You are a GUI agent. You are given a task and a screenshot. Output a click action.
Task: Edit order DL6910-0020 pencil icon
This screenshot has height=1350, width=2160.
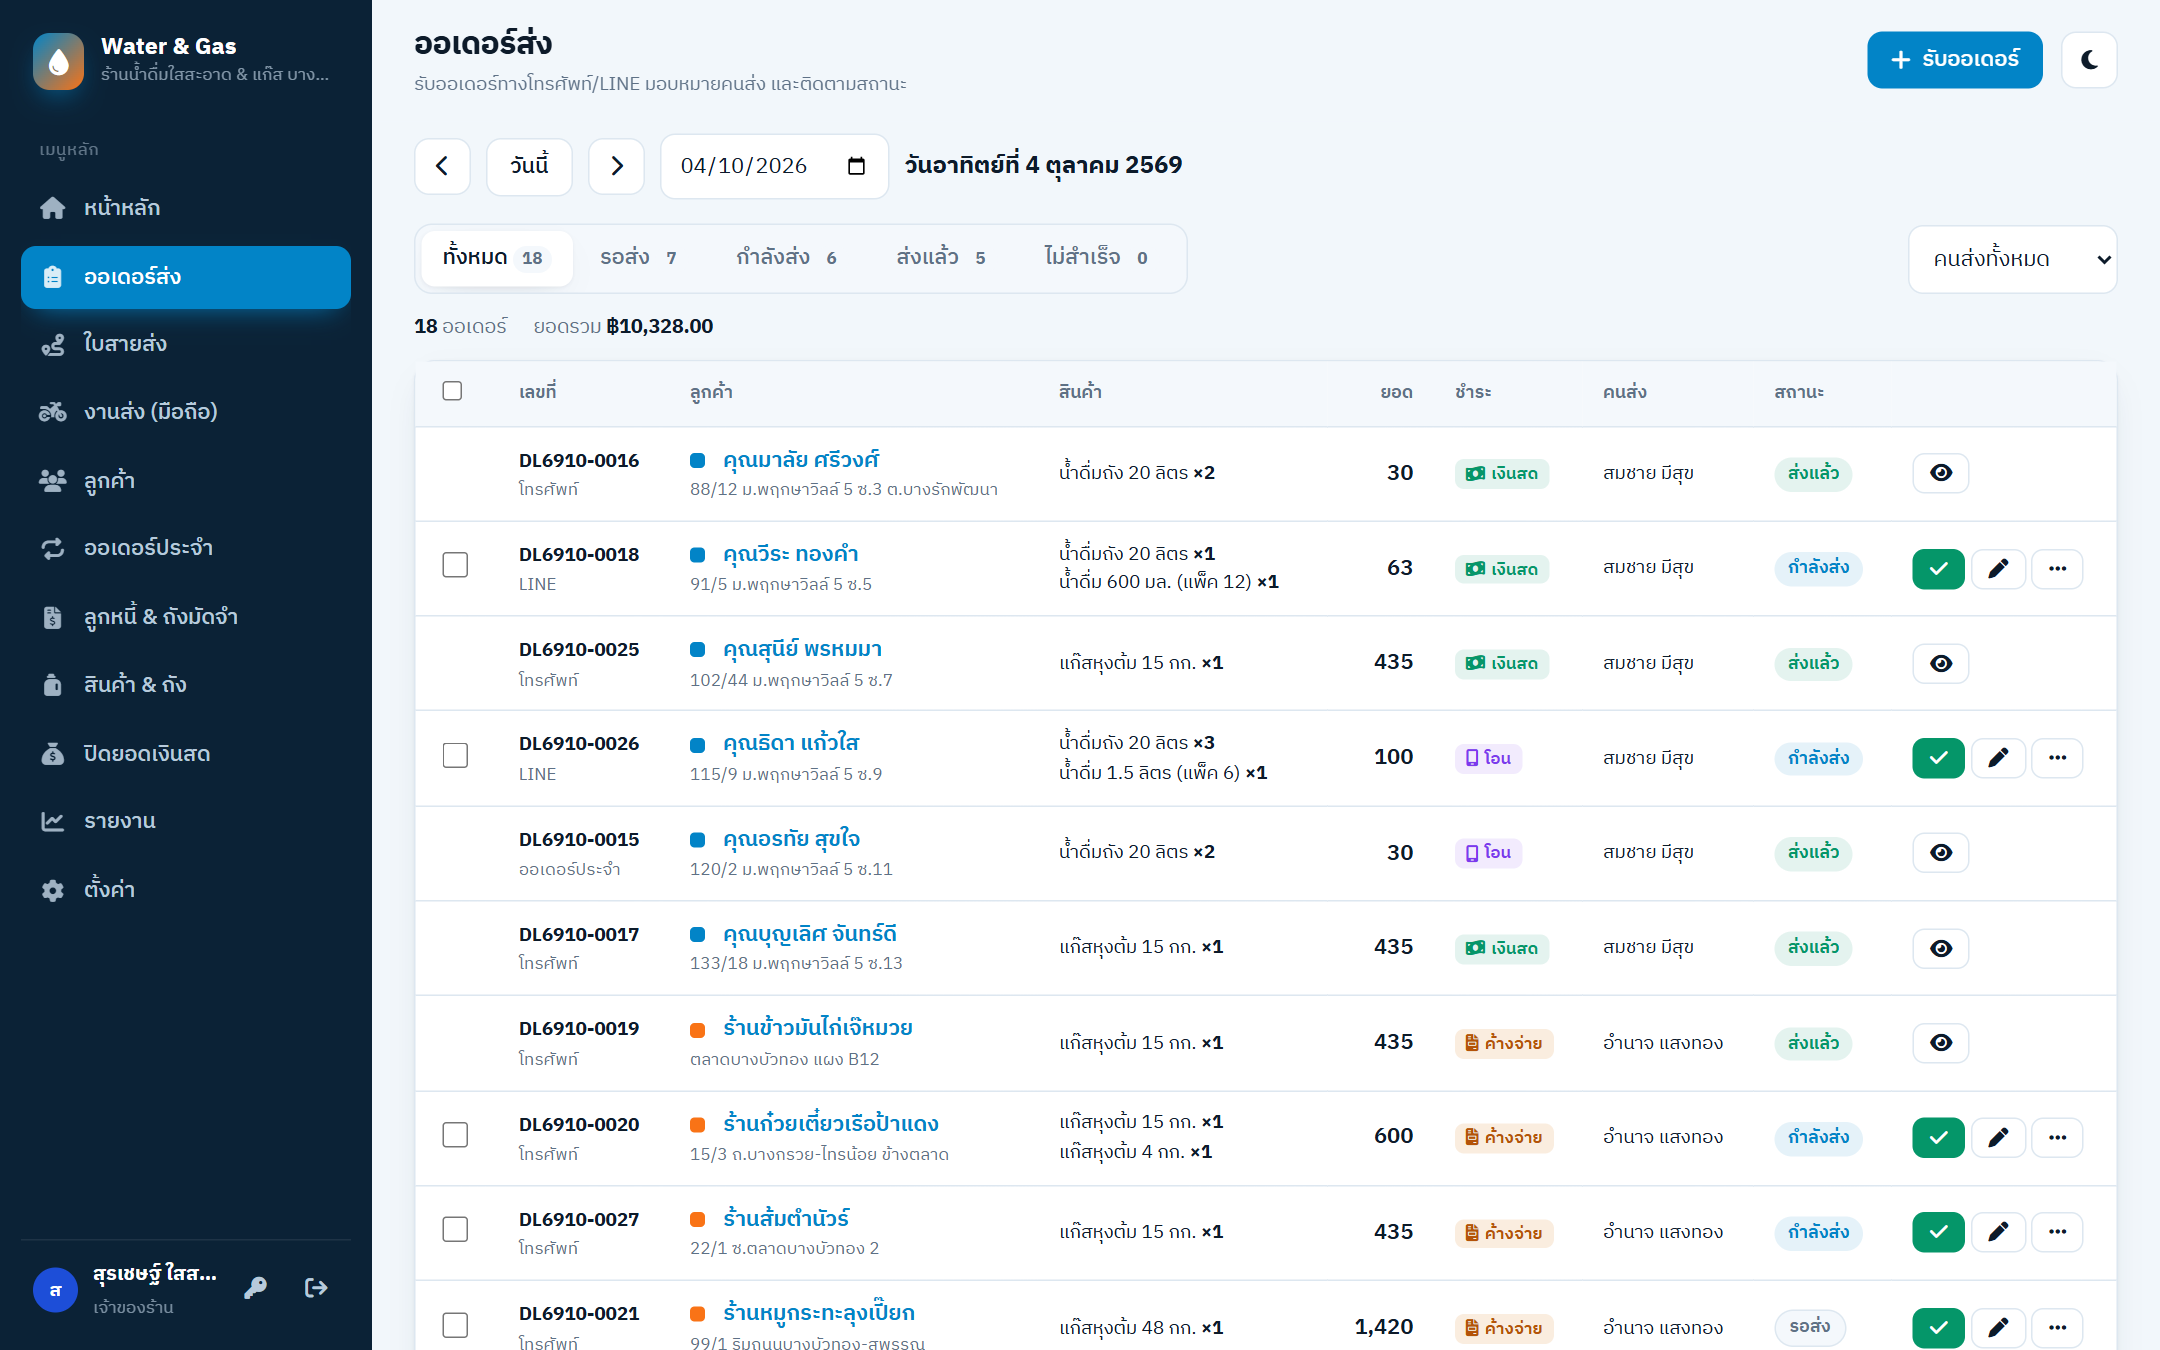1998,1137
